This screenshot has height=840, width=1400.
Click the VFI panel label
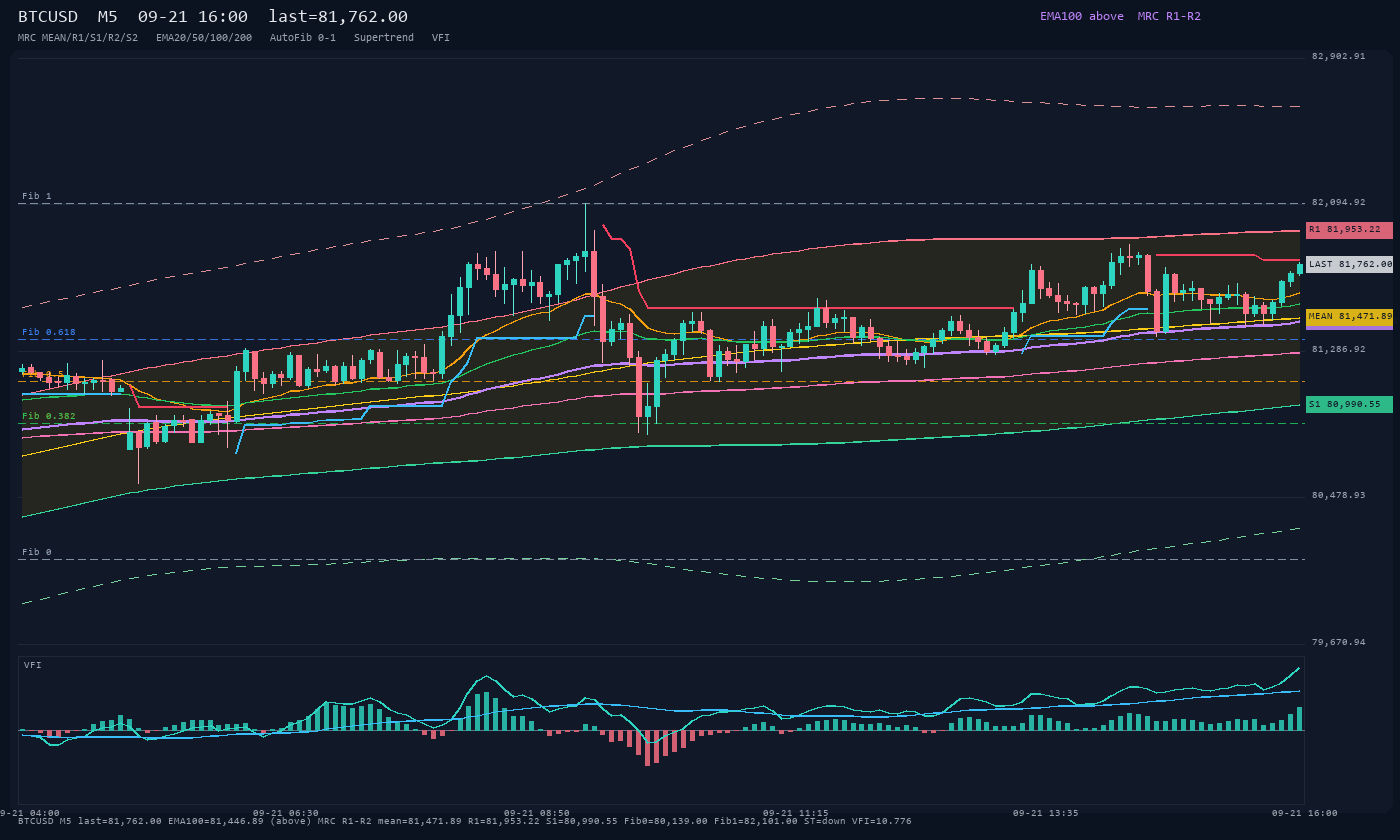(x=33, y=665)
